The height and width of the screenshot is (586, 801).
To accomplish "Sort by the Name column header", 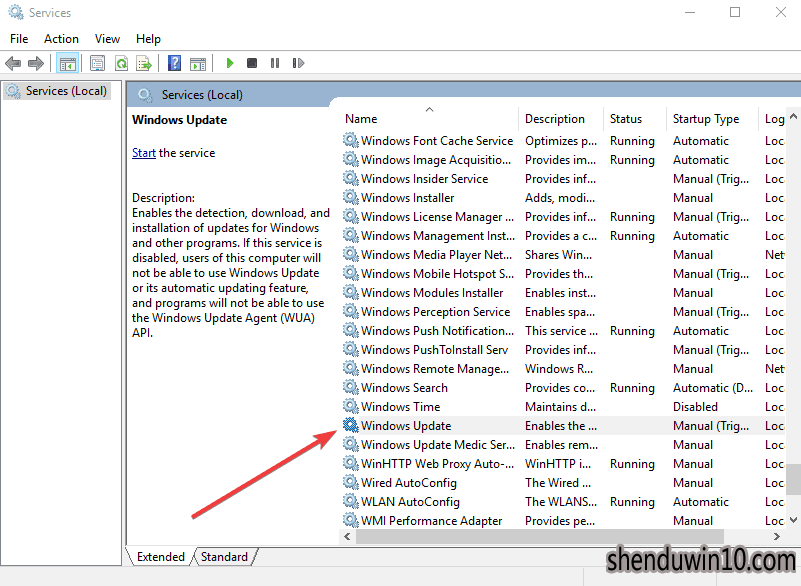I will pyautogui.click(x=429, y=119).
